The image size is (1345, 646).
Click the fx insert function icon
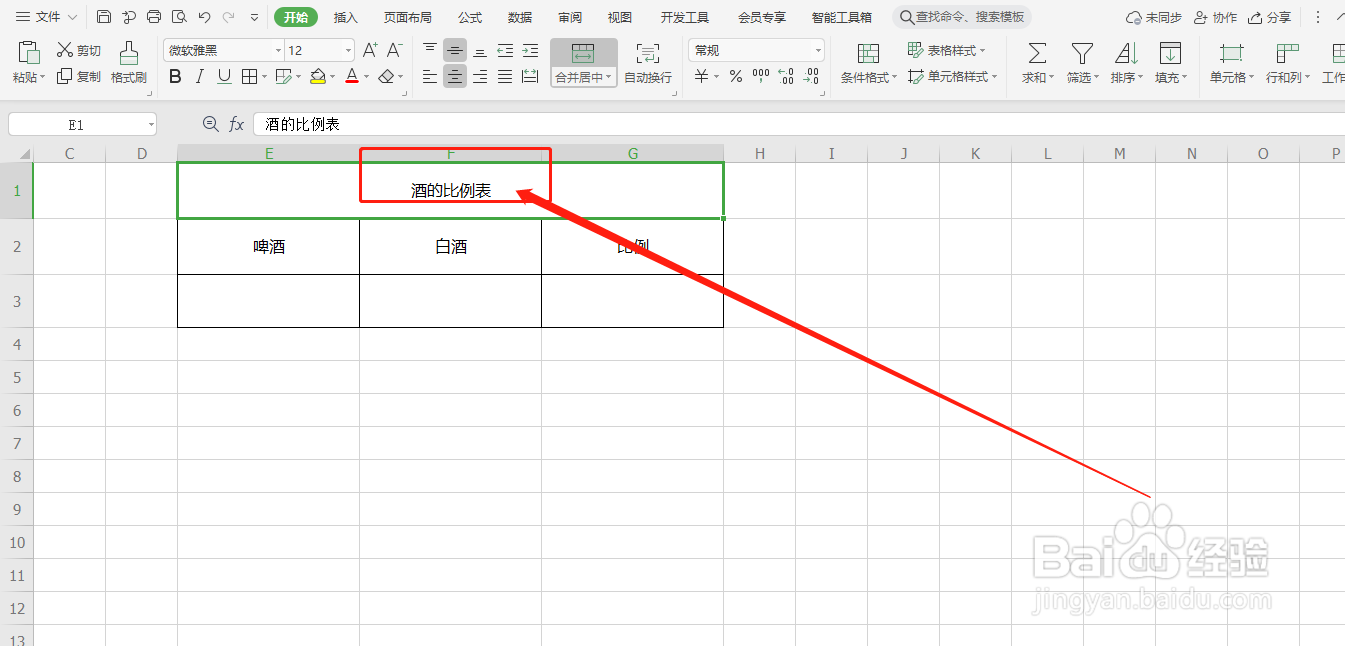[237, 124]
